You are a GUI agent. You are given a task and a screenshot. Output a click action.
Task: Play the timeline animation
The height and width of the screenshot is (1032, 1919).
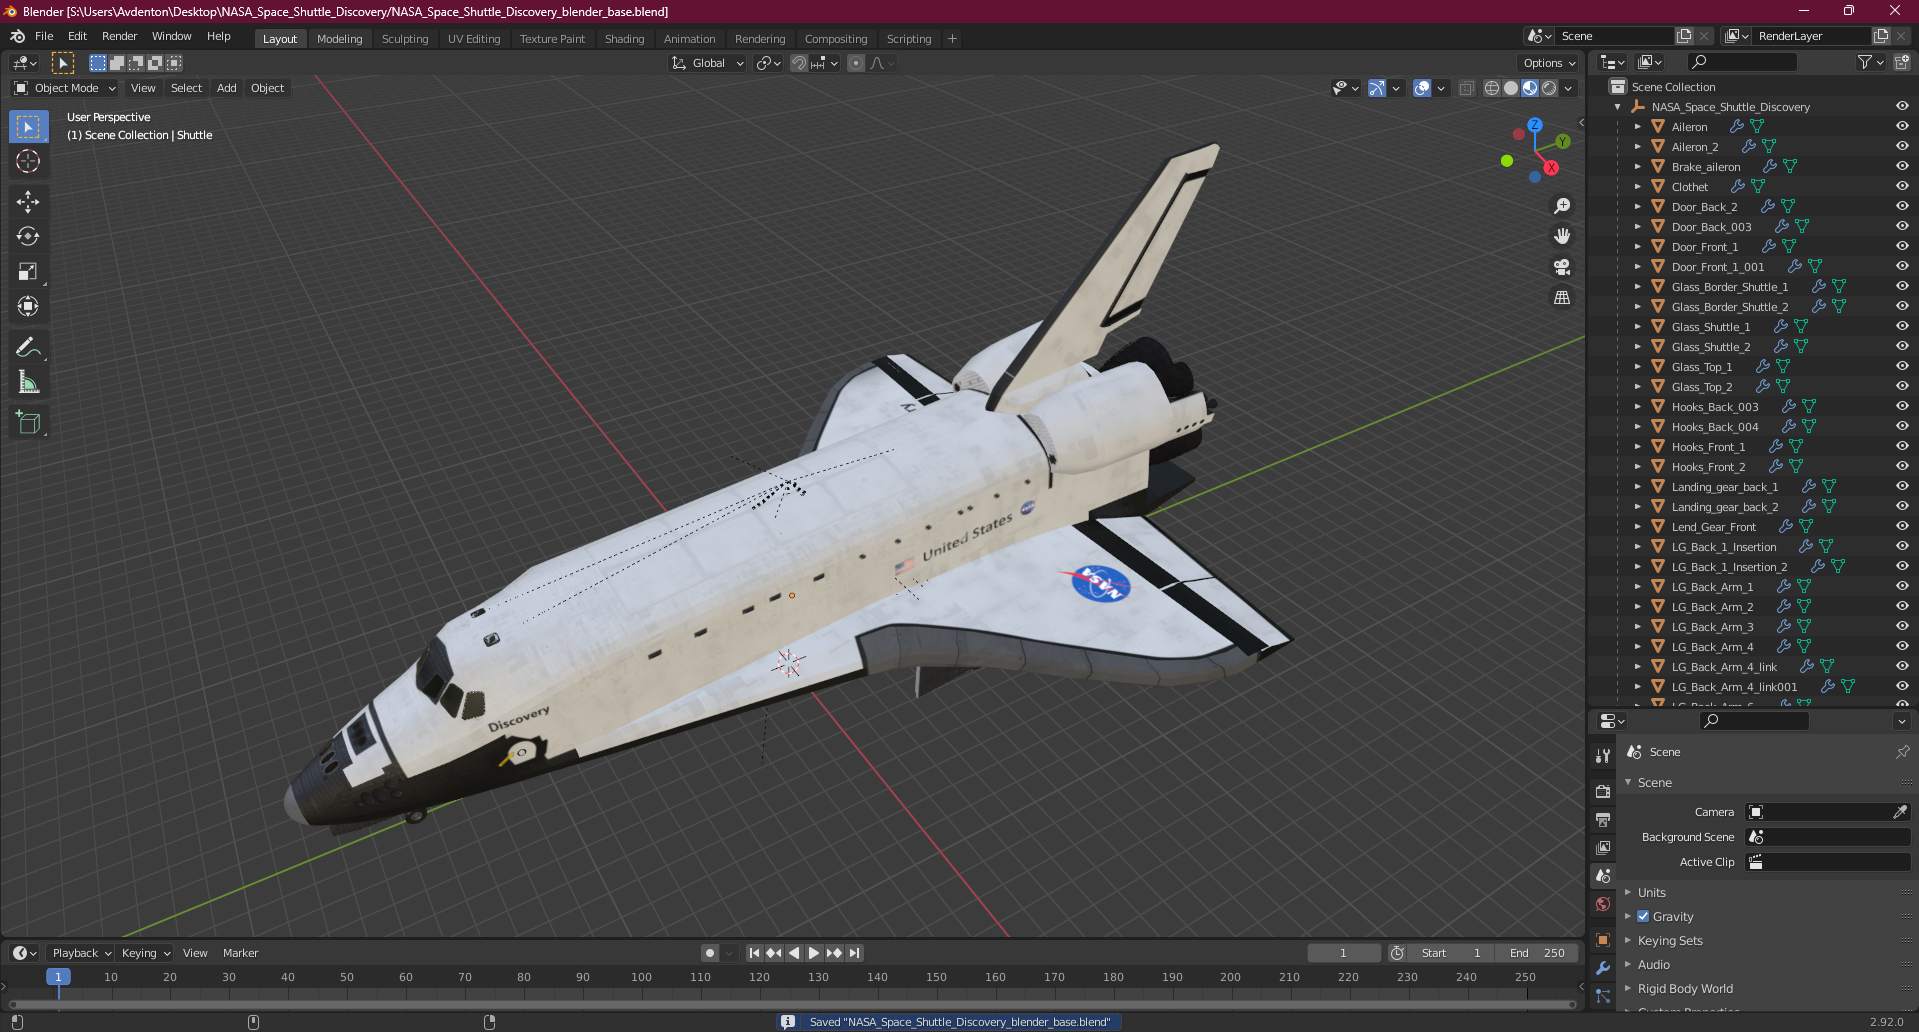point(814,953)
